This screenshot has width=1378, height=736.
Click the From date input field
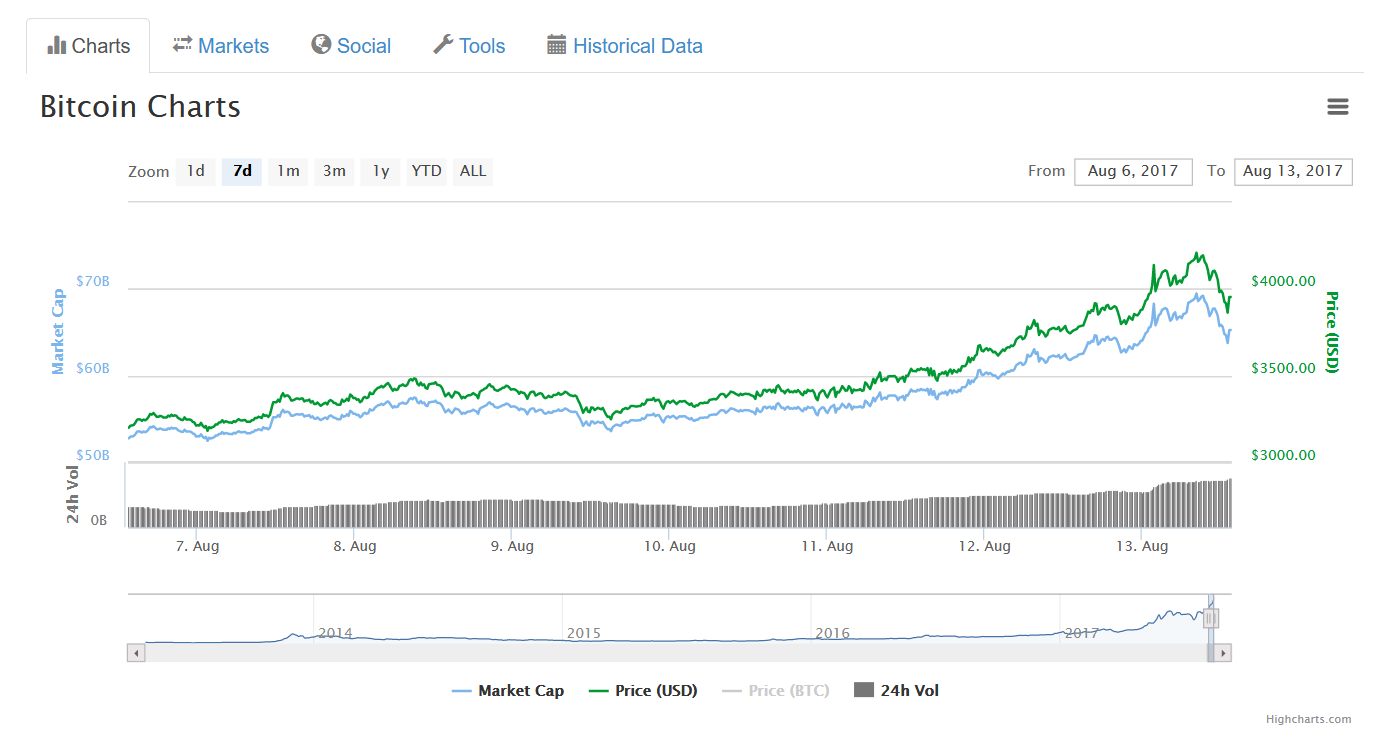pos(1133,171)
